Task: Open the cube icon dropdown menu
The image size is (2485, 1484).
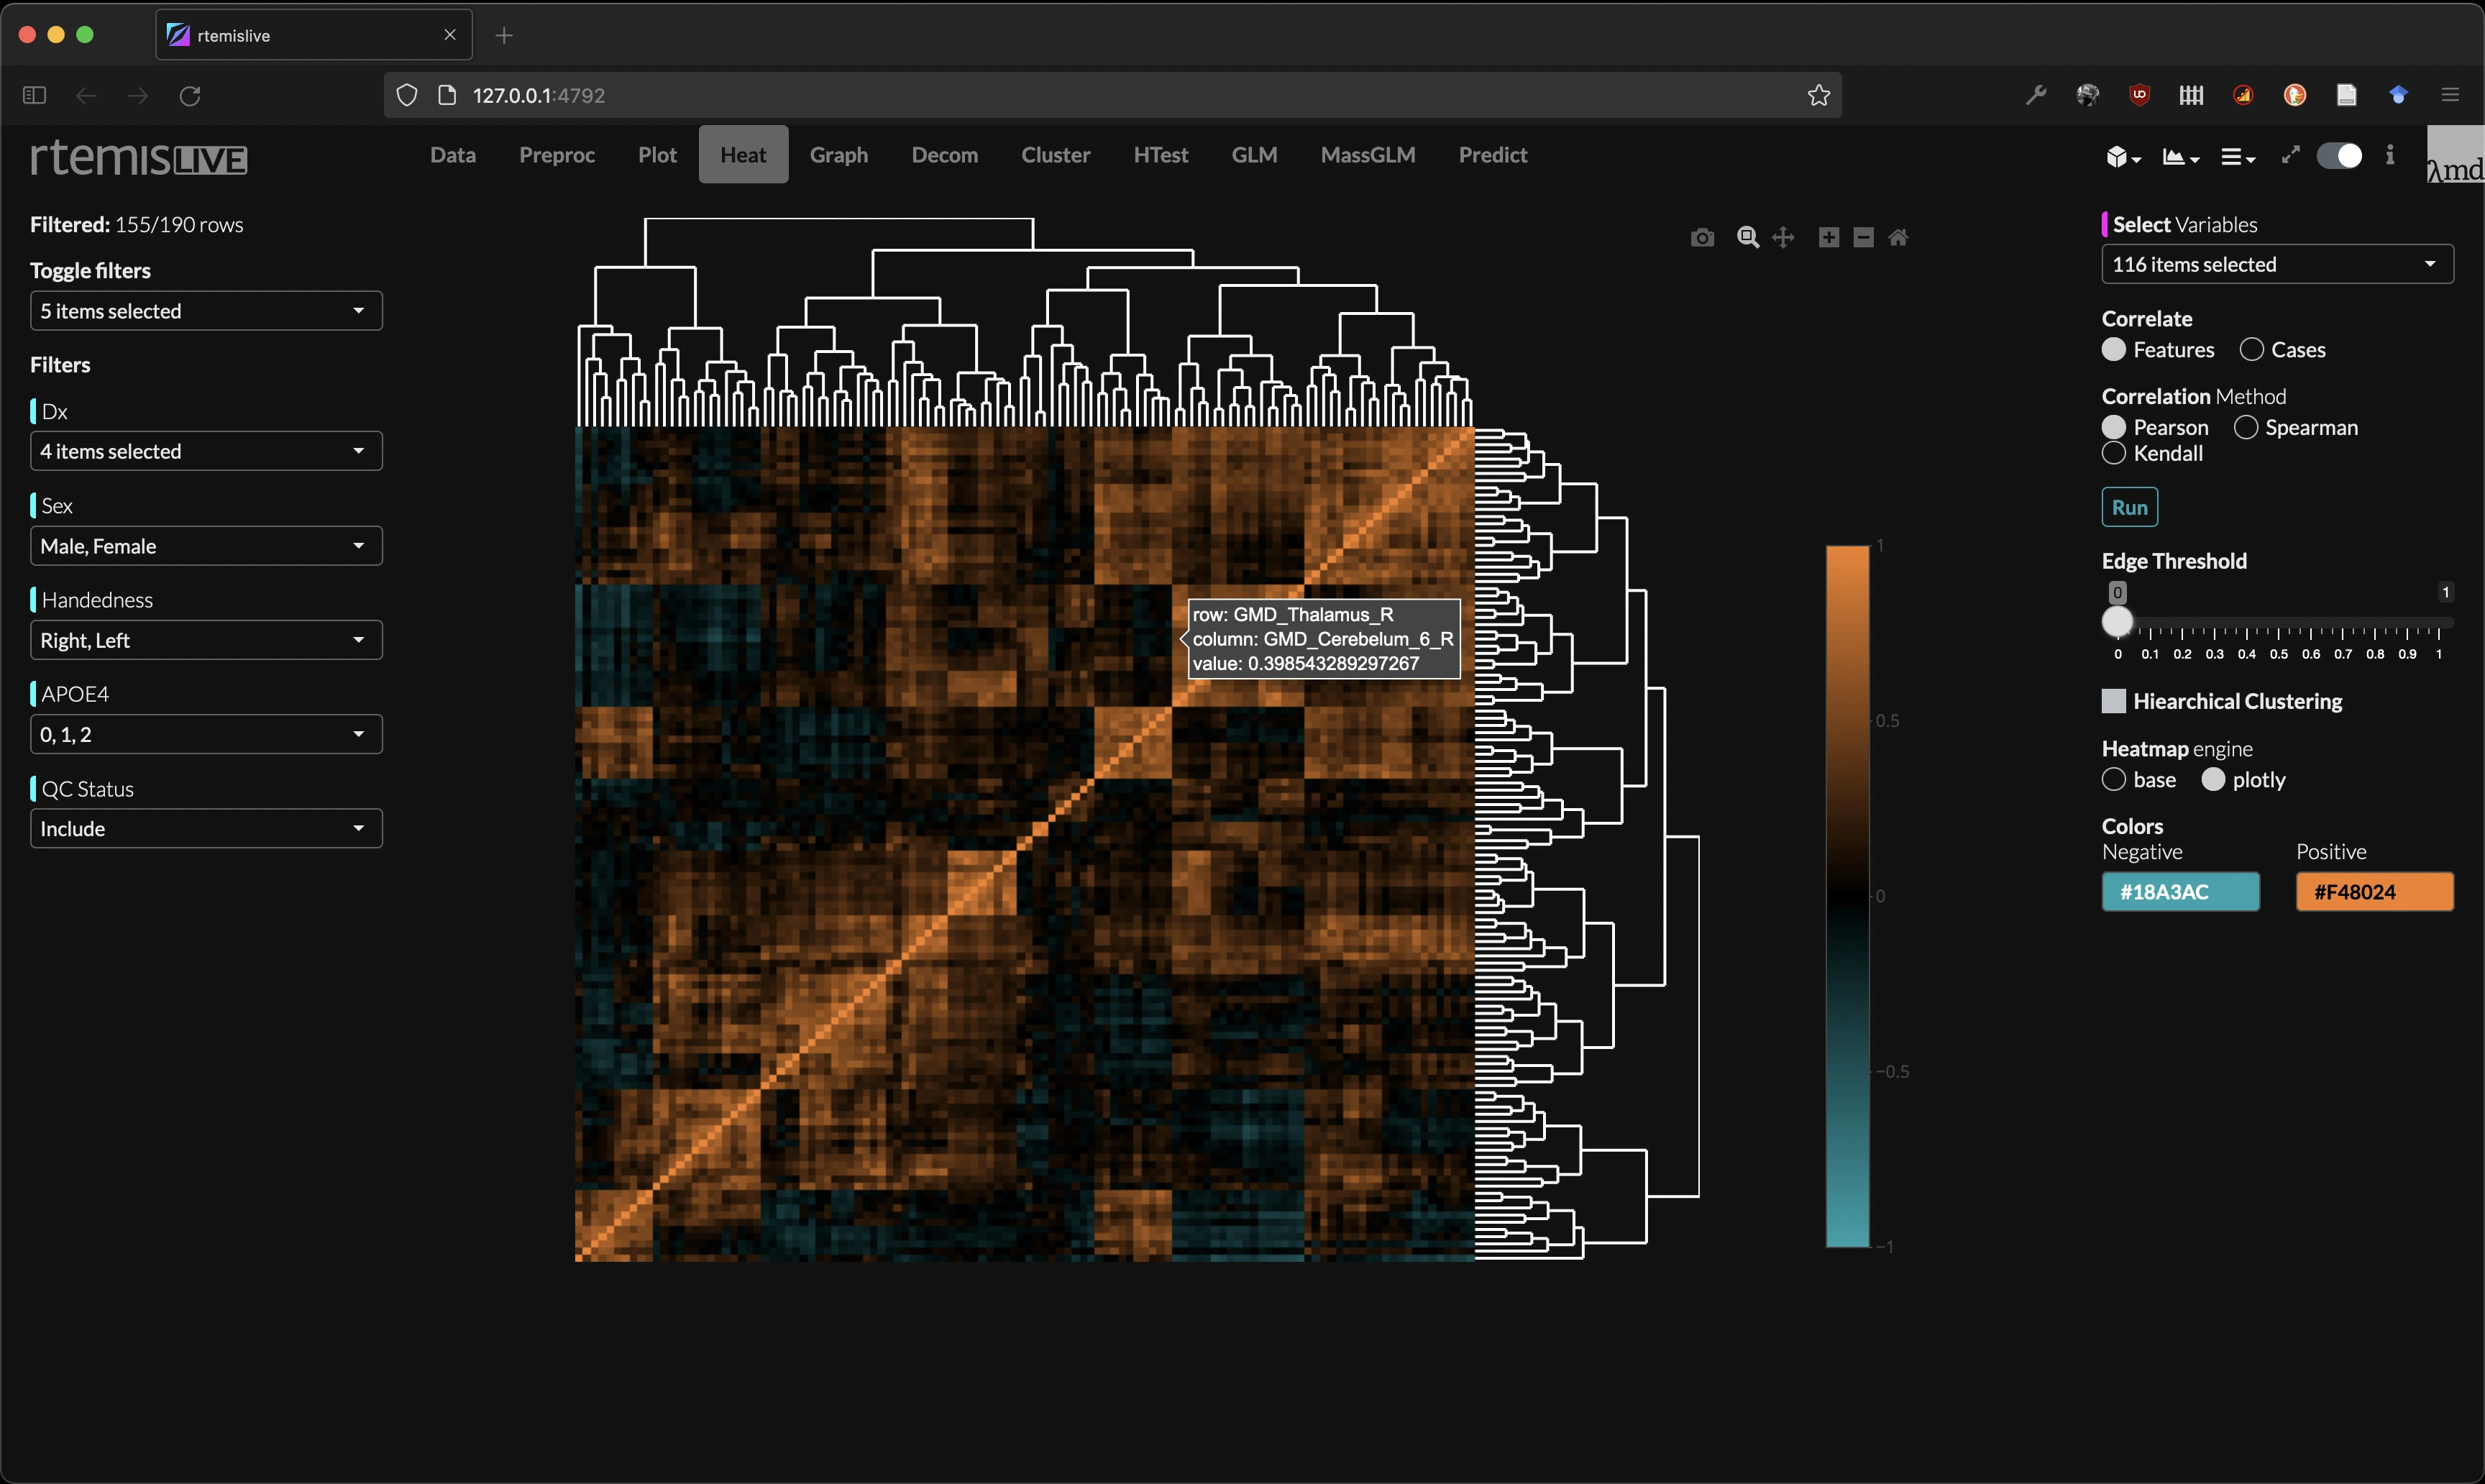Action: [x=2123, y=156]
